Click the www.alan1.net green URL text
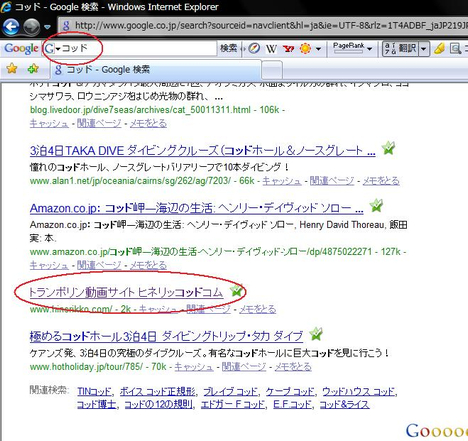 pyautogui.click(x=130, y=181)
